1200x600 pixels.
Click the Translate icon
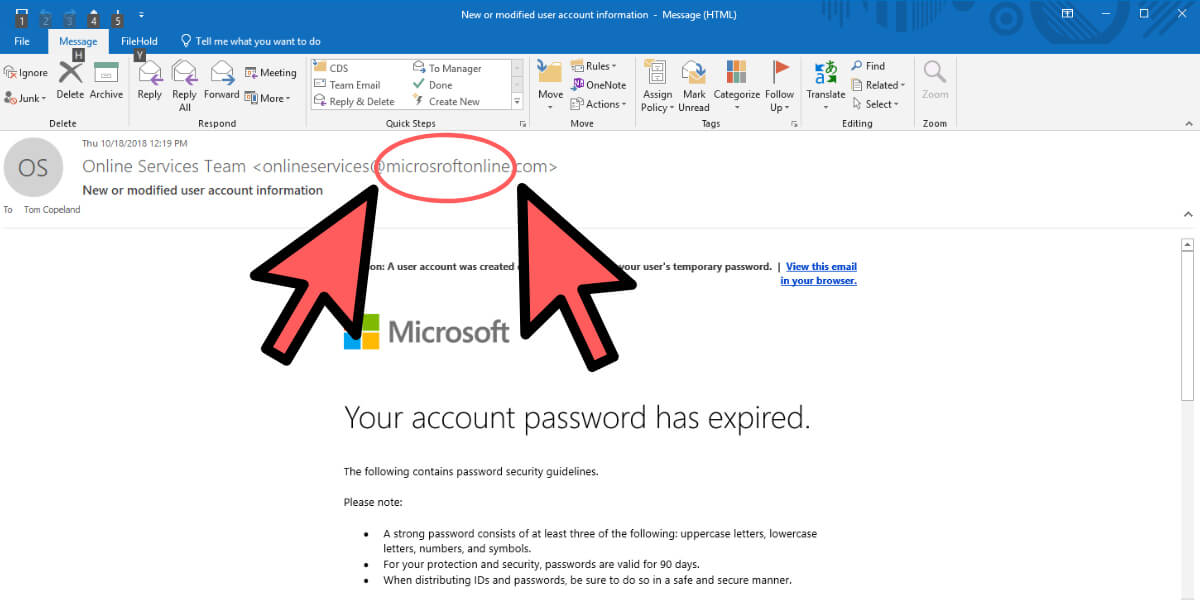coord(826,72)
